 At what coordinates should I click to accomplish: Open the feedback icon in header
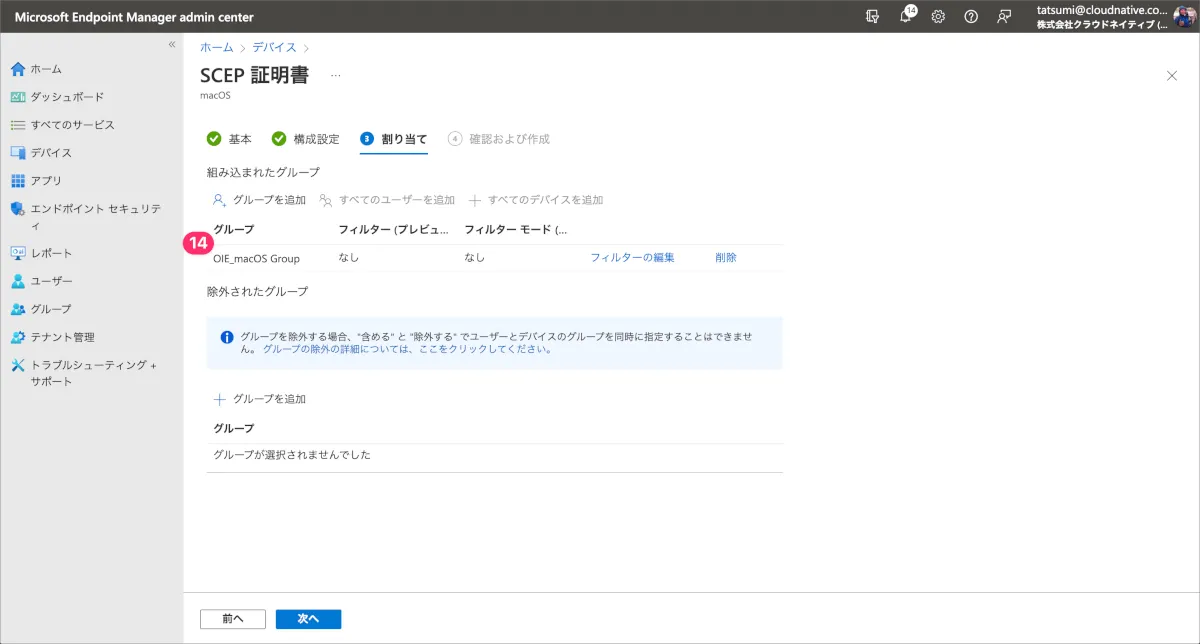tap(1003, 17)
